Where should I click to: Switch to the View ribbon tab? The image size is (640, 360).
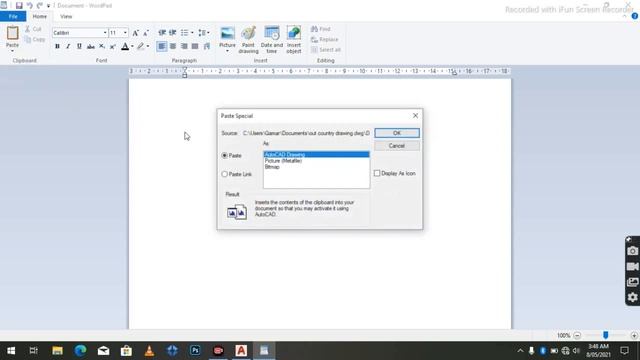[x=66, y=17]
